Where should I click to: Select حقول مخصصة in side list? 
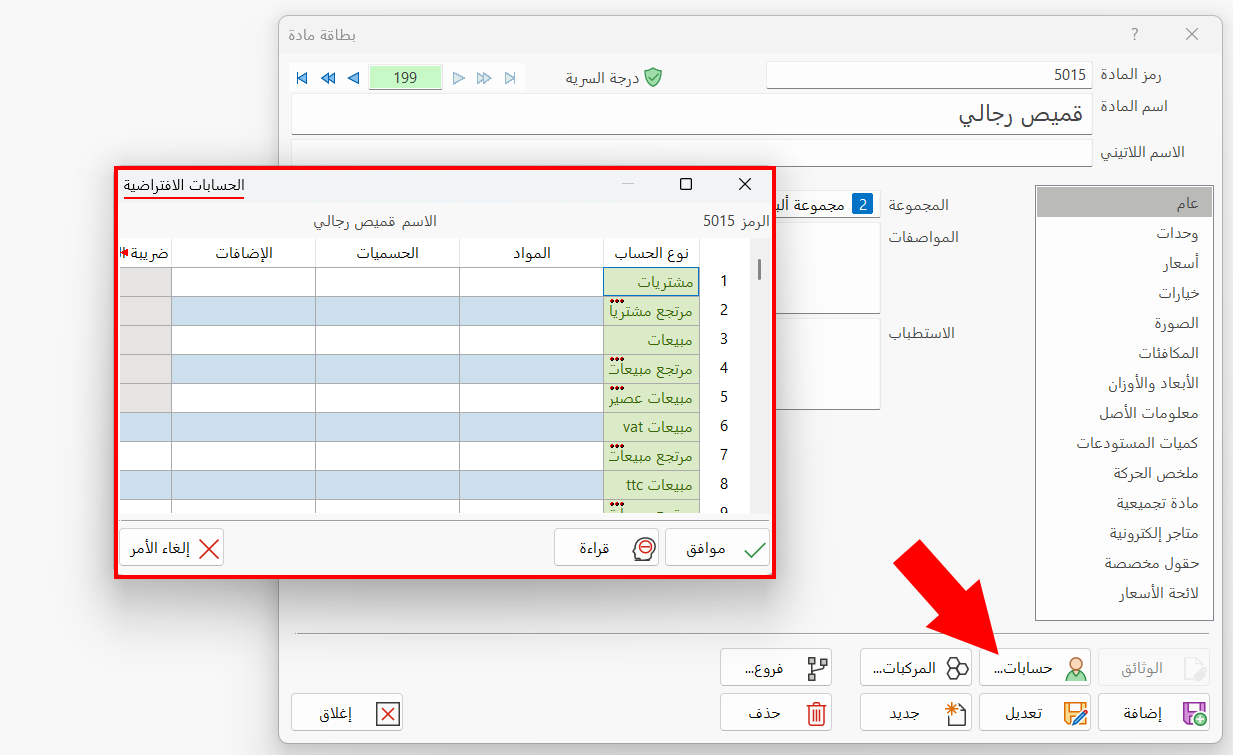(1124, 563)
